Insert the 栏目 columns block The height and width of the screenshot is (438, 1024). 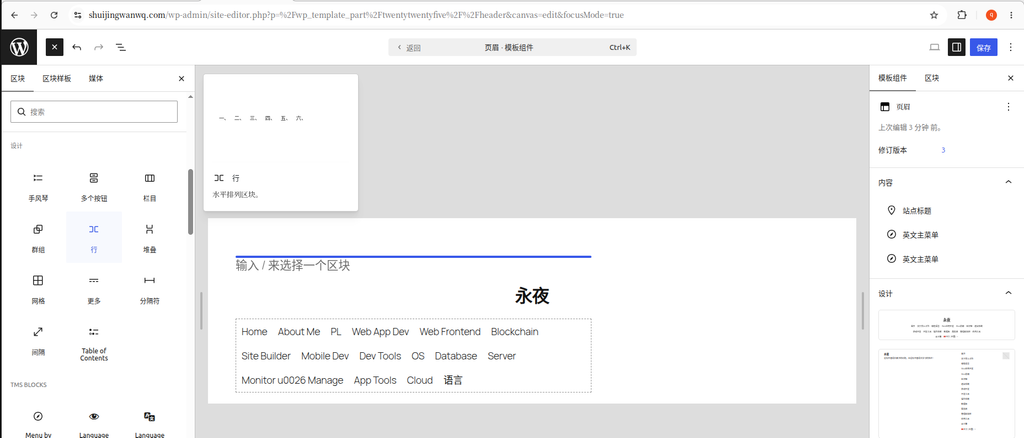150,186
